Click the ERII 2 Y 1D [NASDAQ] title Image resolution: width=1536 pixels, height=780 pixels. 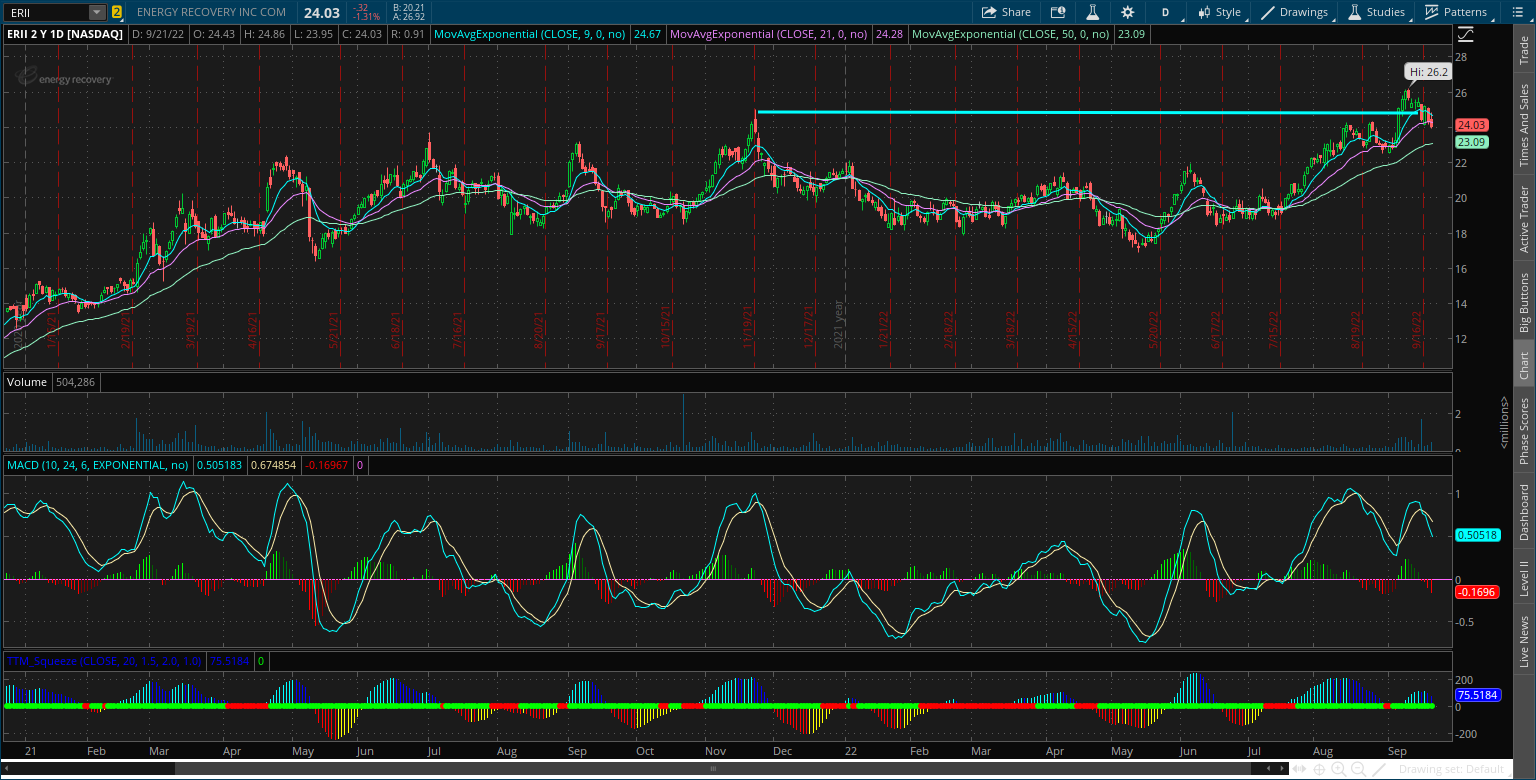65,33
